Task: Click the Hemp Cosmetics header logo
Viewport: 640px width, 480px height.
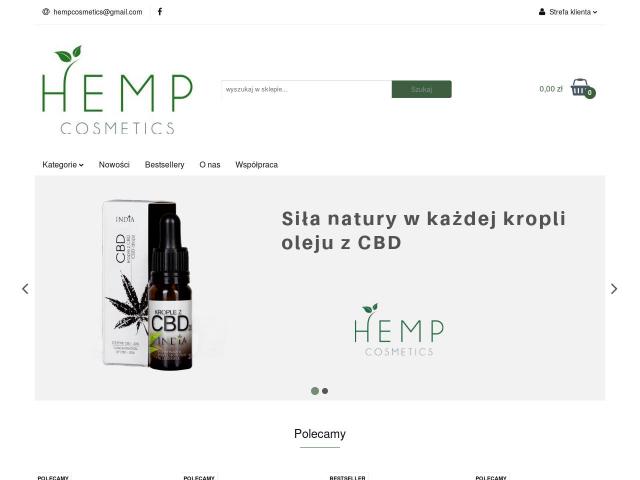Action: click(117, 90)
